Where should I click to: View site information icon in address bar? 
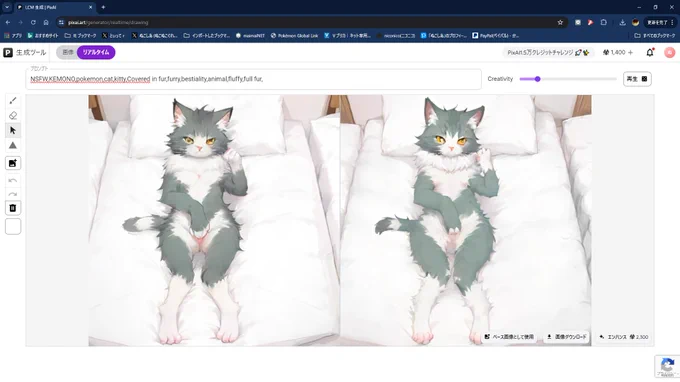click(61, 23)
